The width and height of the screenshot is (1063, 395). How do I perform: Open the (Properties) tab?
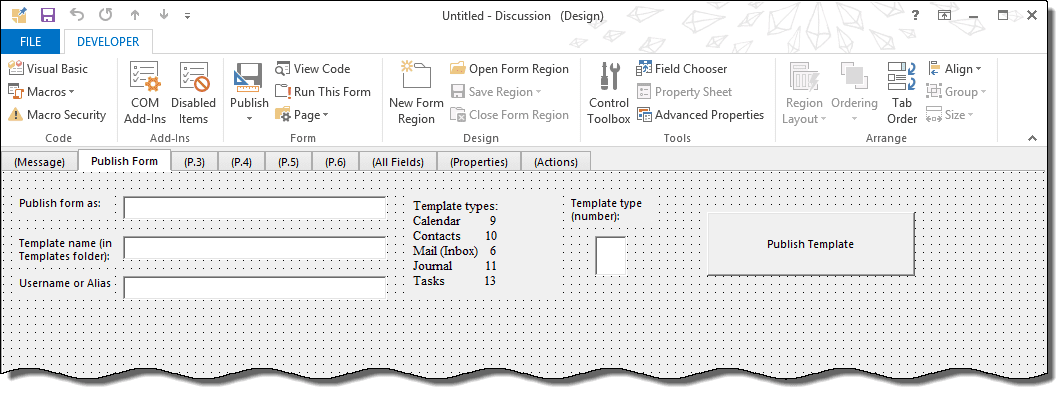pyautogui.click(x=479, y=161)
